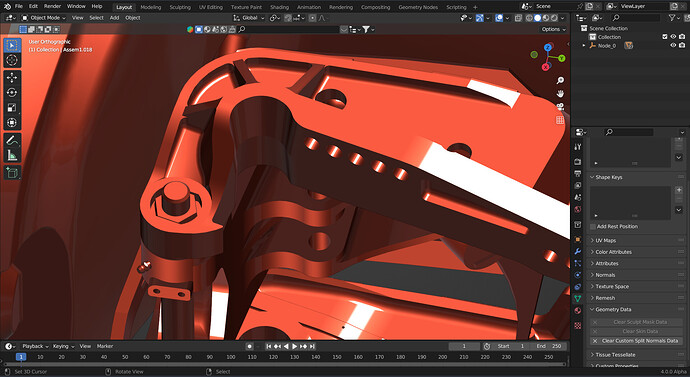Open the Playback dropdown in timeline
This screenshot has width=690, height=377.
point(35,347)
